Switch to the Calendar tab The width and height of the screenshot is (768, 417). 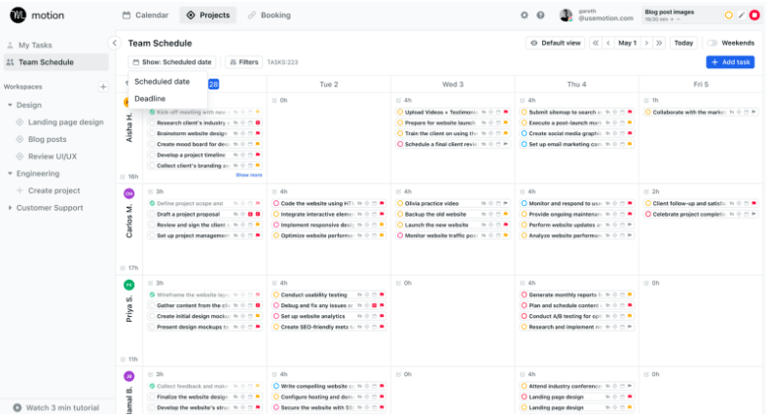click(145, 15)
